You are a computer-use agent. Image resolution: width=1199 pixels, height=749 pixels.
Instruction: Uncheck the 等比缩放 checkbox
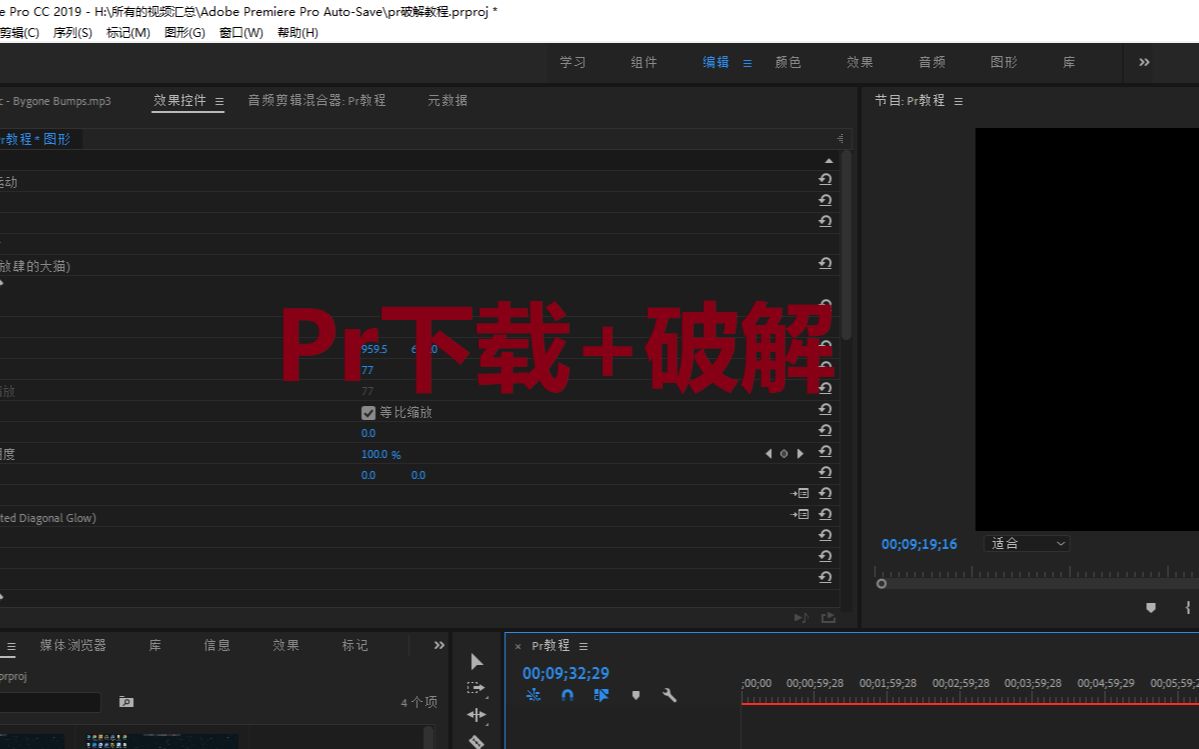[368, 412]
